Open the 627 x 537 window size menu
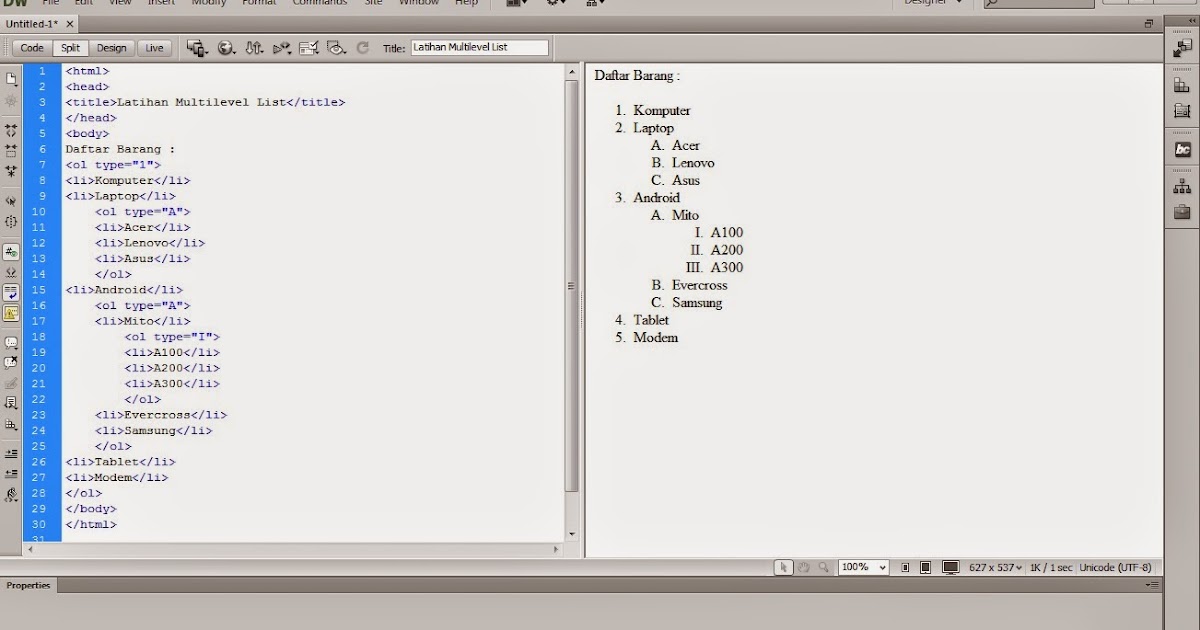Image resolution: width=1200 pixels, height=630 pixels. [995, 567]
